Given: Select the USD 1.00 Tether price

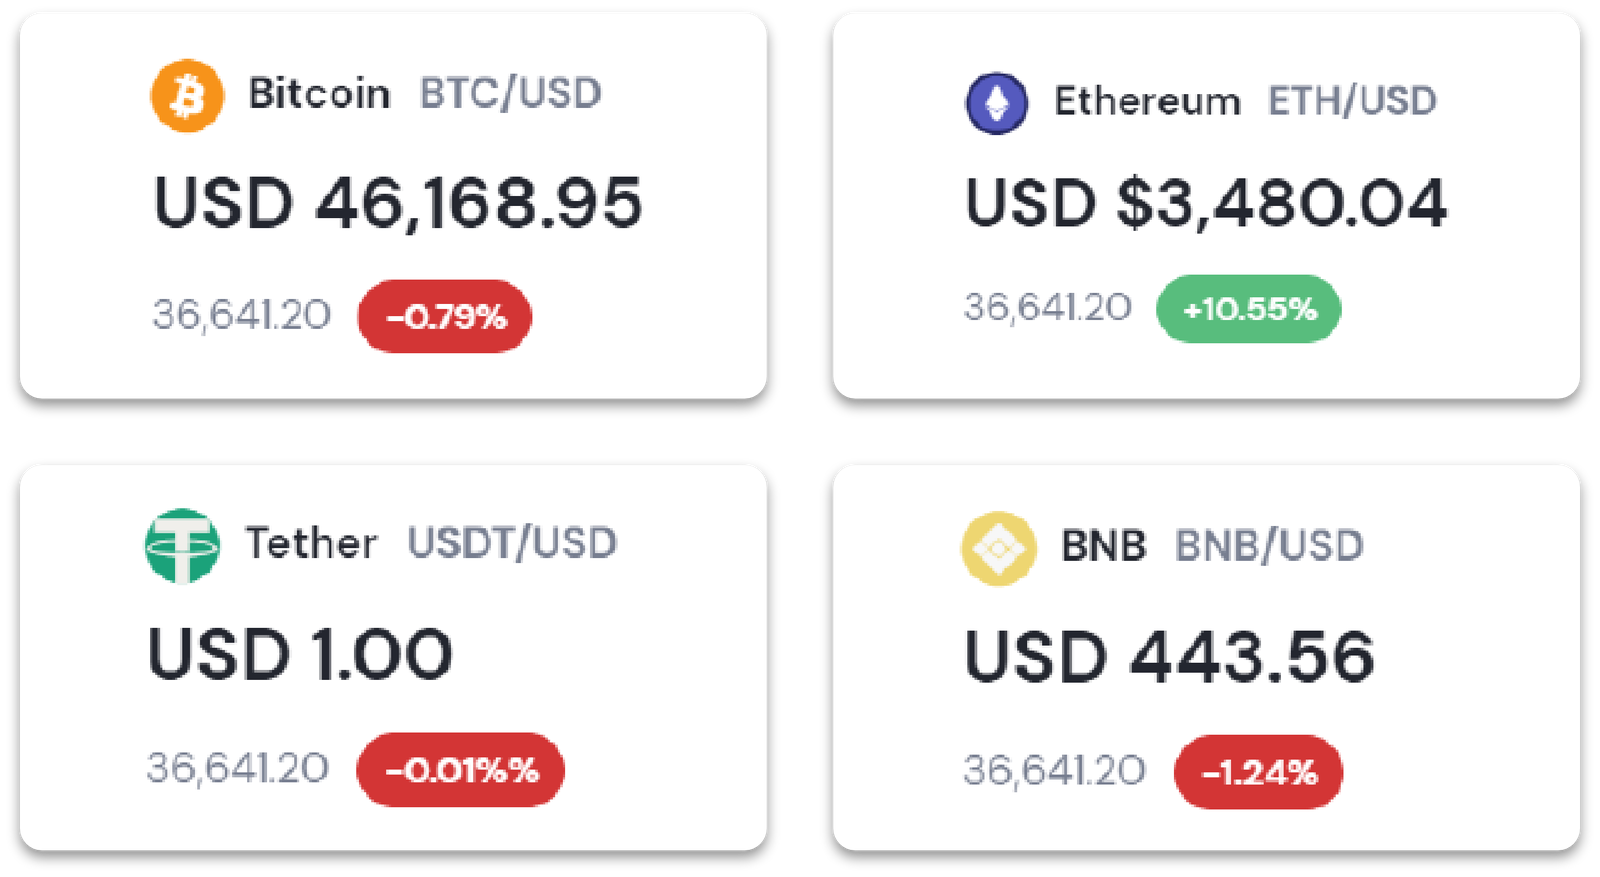Looking at the screenshot, I should click(x=300, y=655).
